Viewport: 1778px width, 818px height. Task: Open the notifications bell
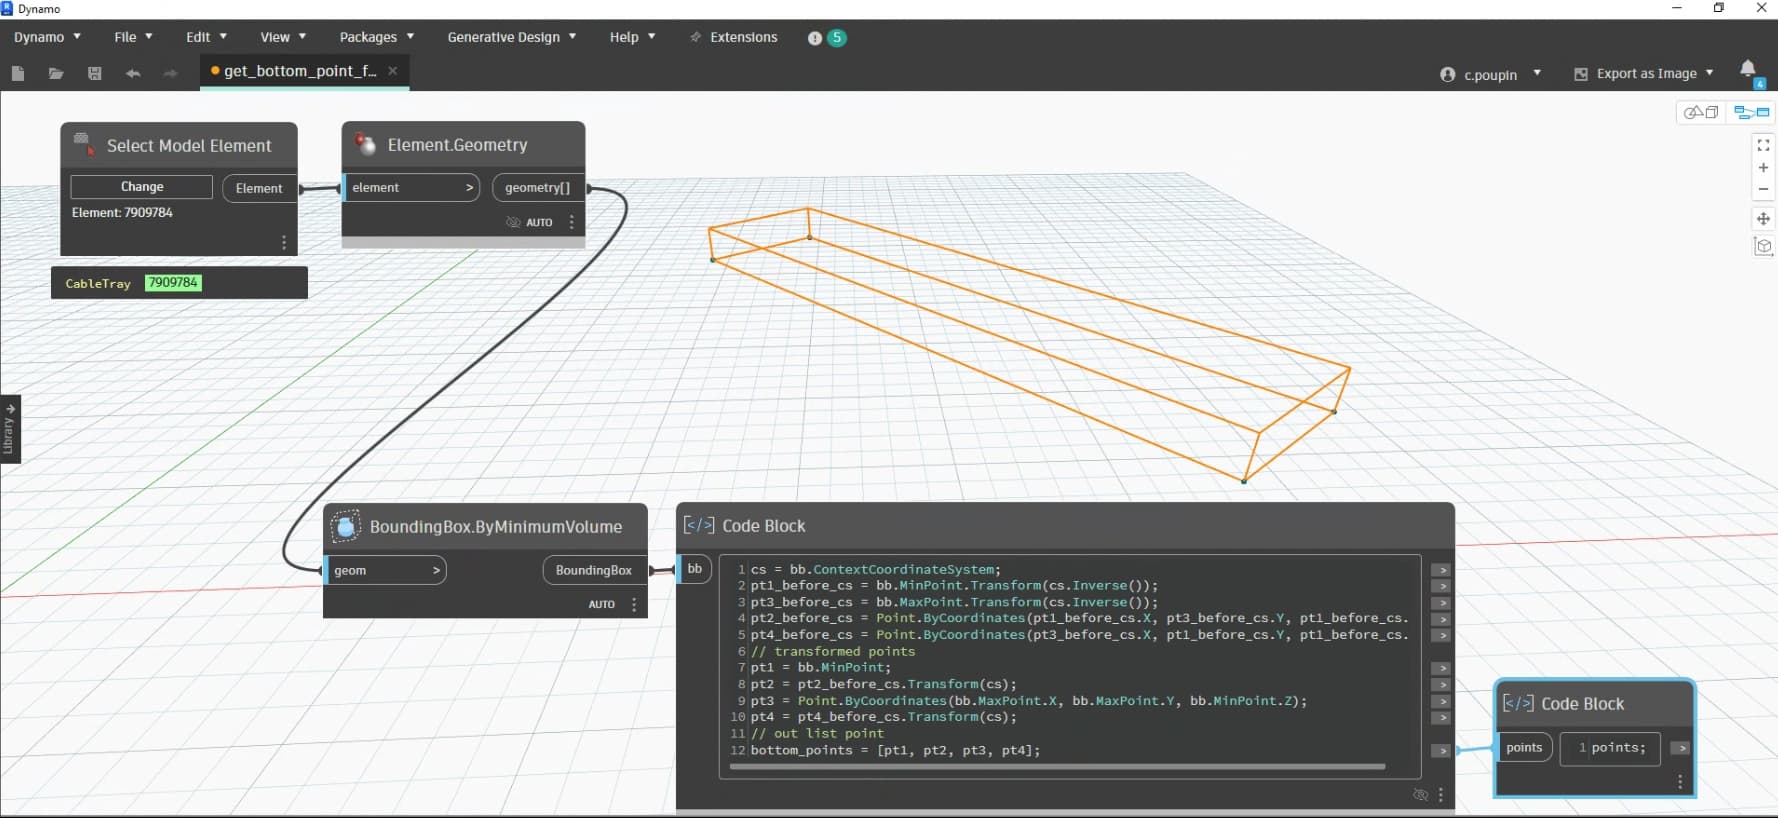pos(1747,69)
